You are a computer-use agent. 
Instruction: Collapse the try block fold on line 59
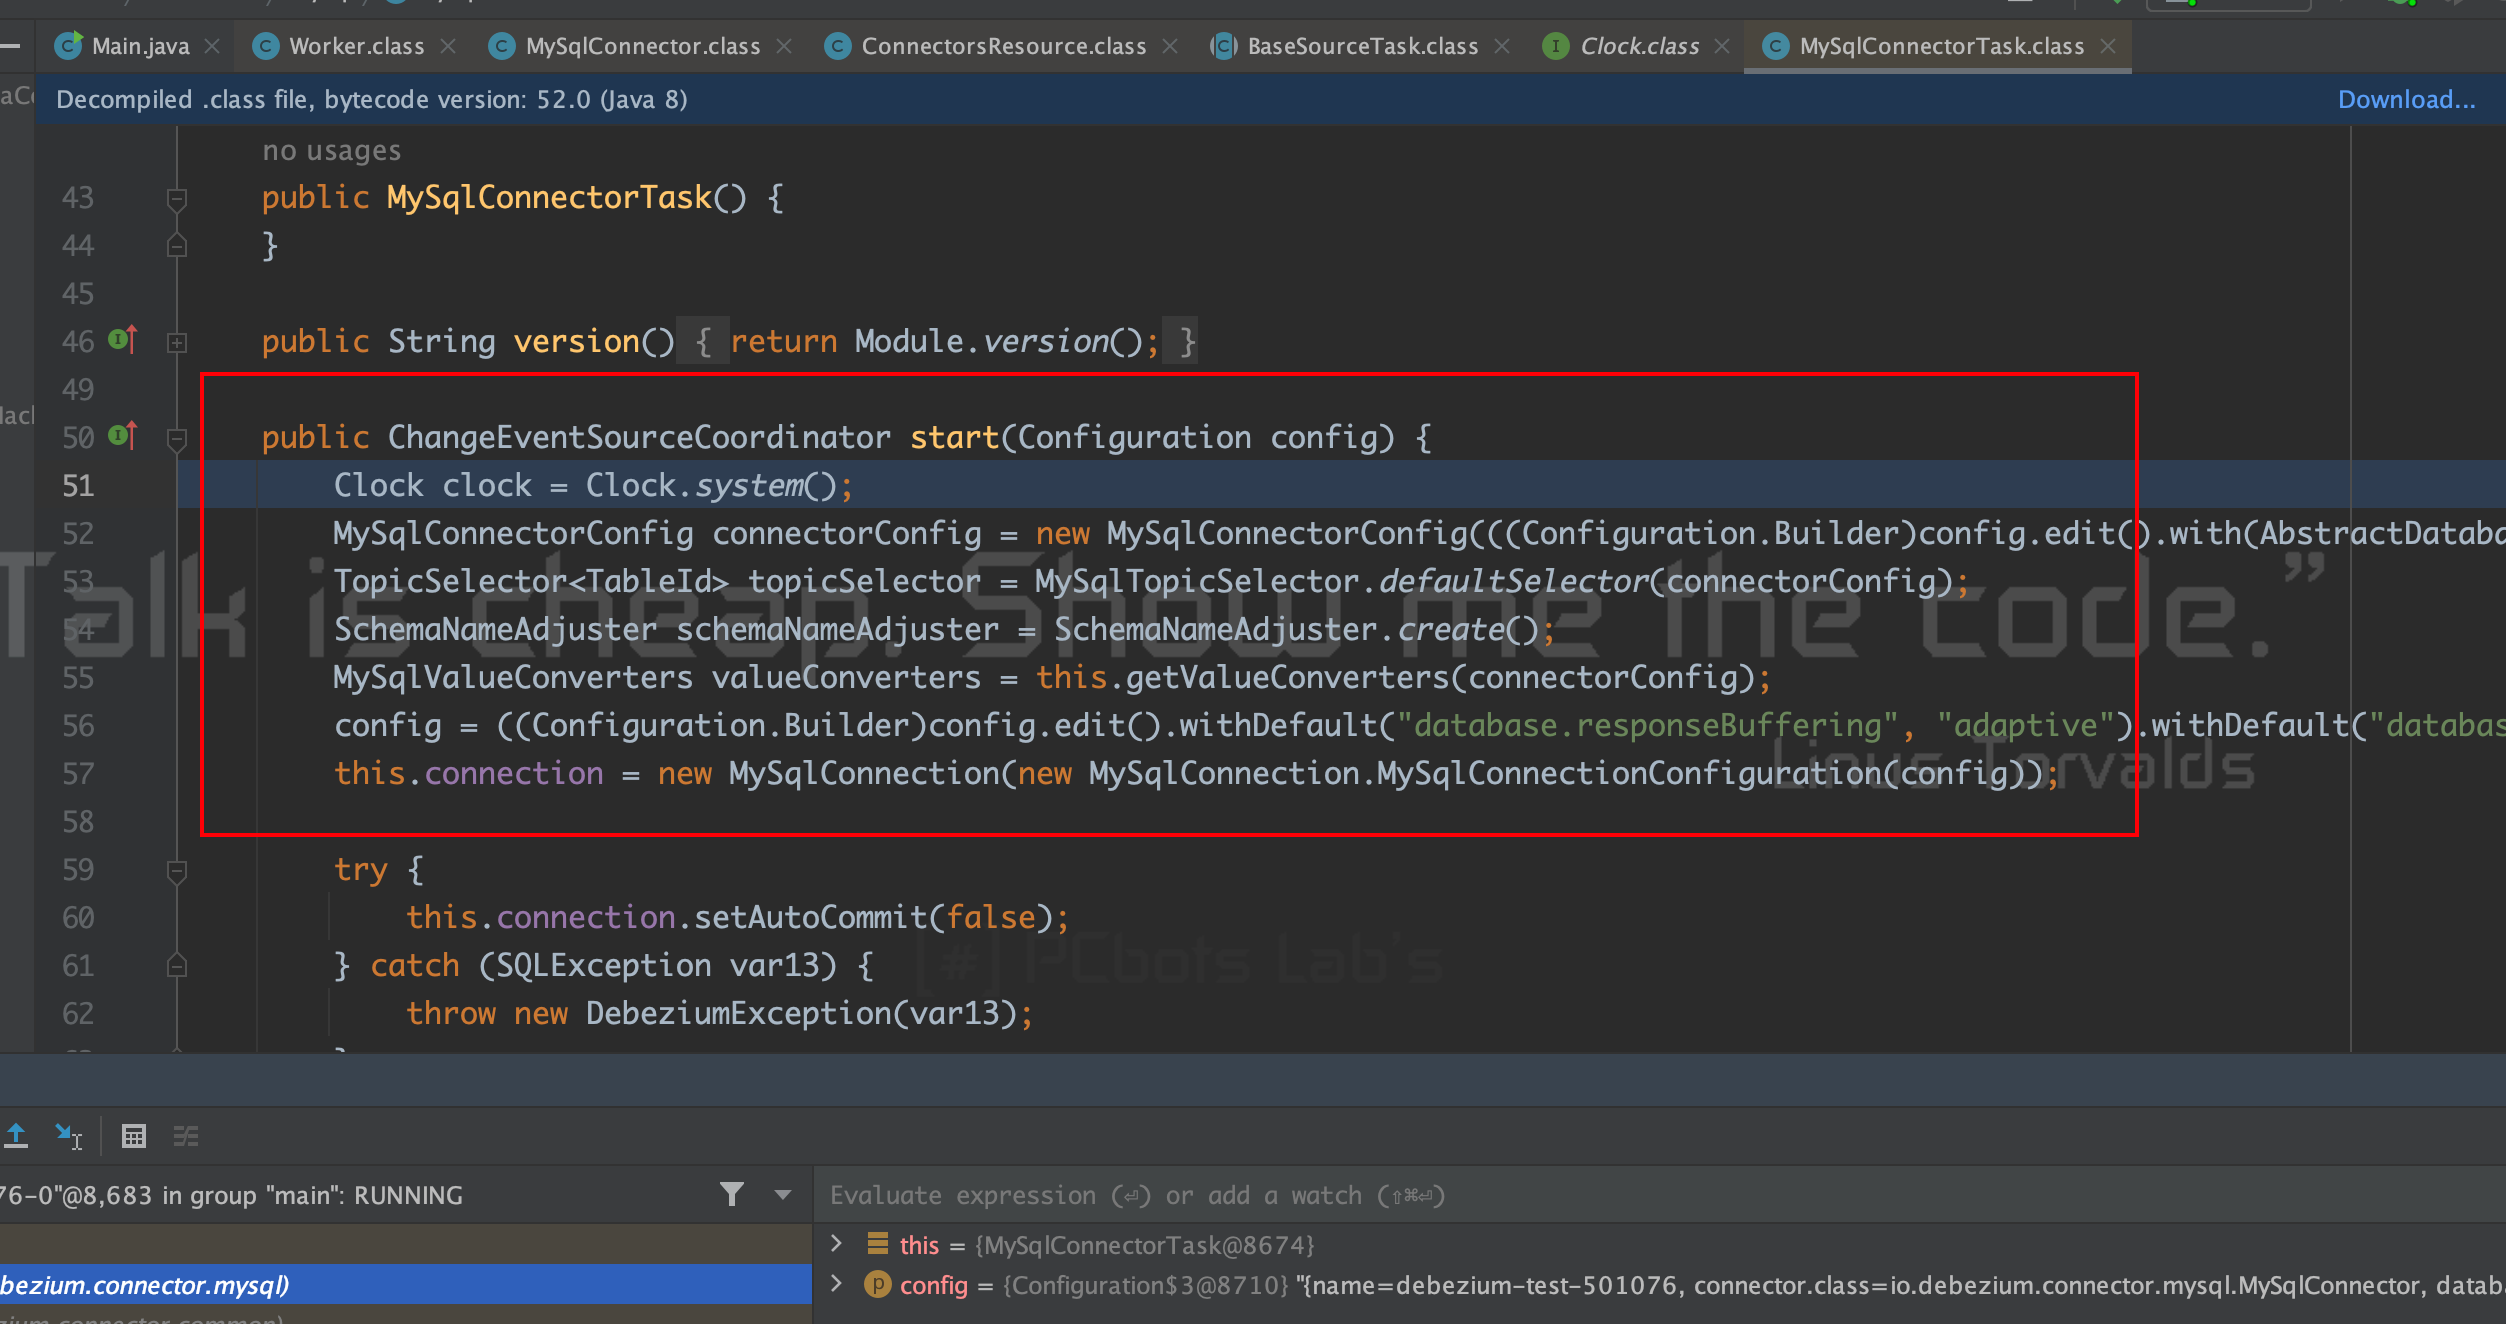(x=177, y=871)
